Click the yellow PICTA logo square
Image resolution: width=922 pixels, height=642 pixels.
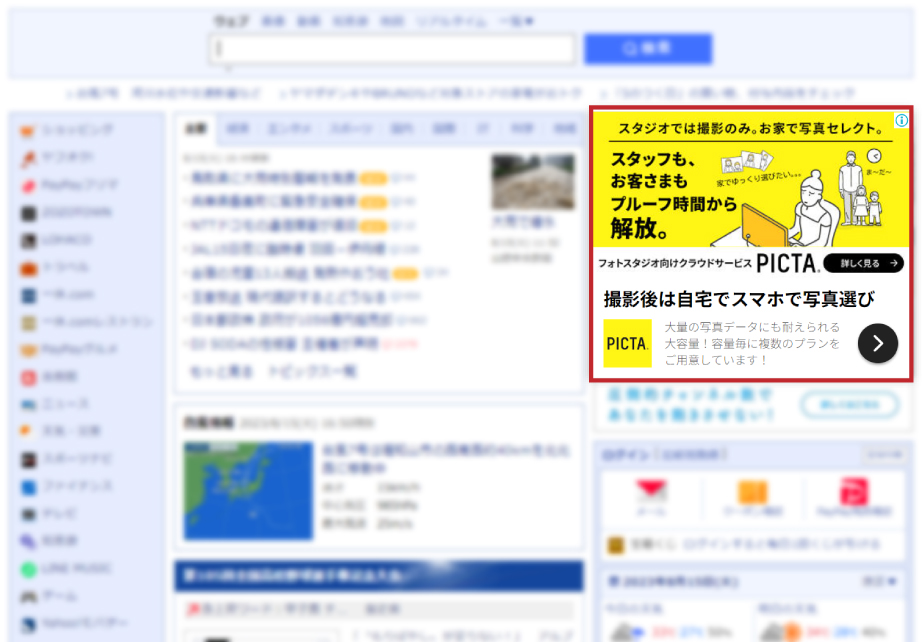627,343
